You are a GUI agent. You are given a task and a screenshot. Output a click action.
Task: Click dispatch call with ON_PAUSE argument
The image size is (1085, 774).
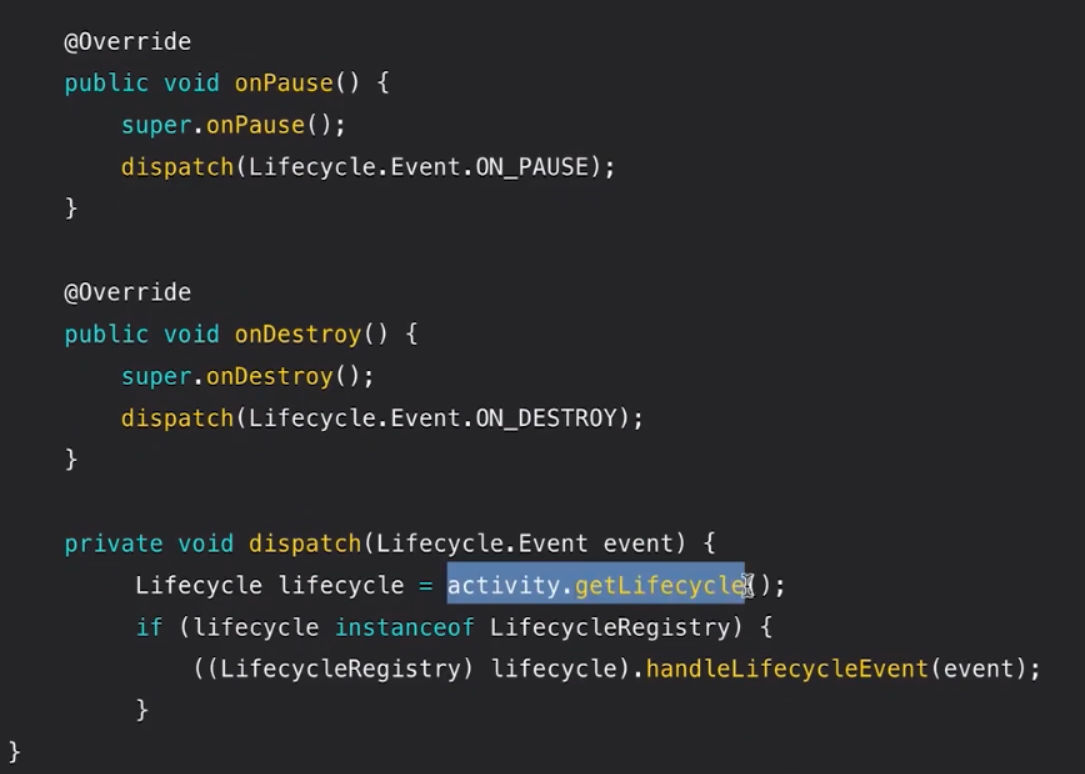coord(368,167)
